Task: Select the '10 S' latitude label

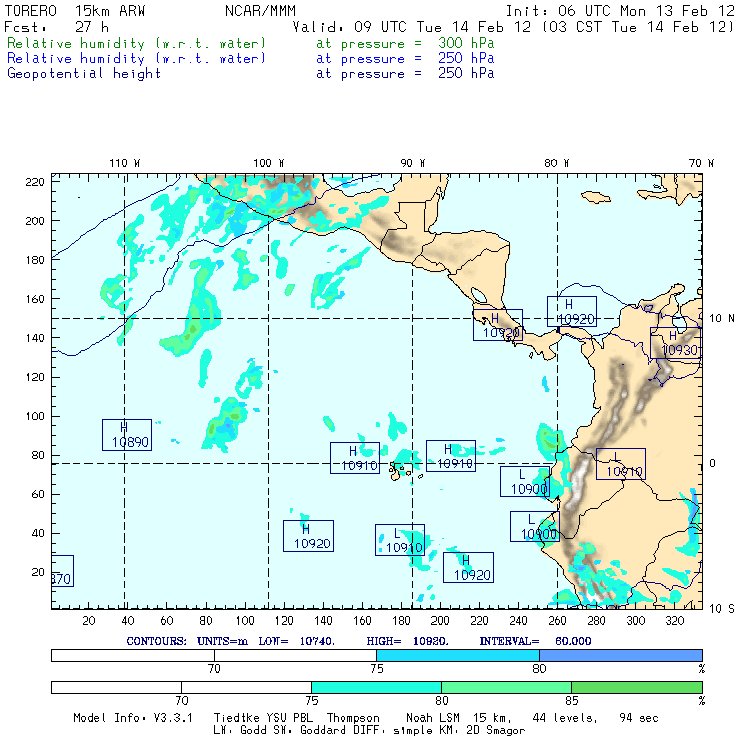Action: [722, 608]
